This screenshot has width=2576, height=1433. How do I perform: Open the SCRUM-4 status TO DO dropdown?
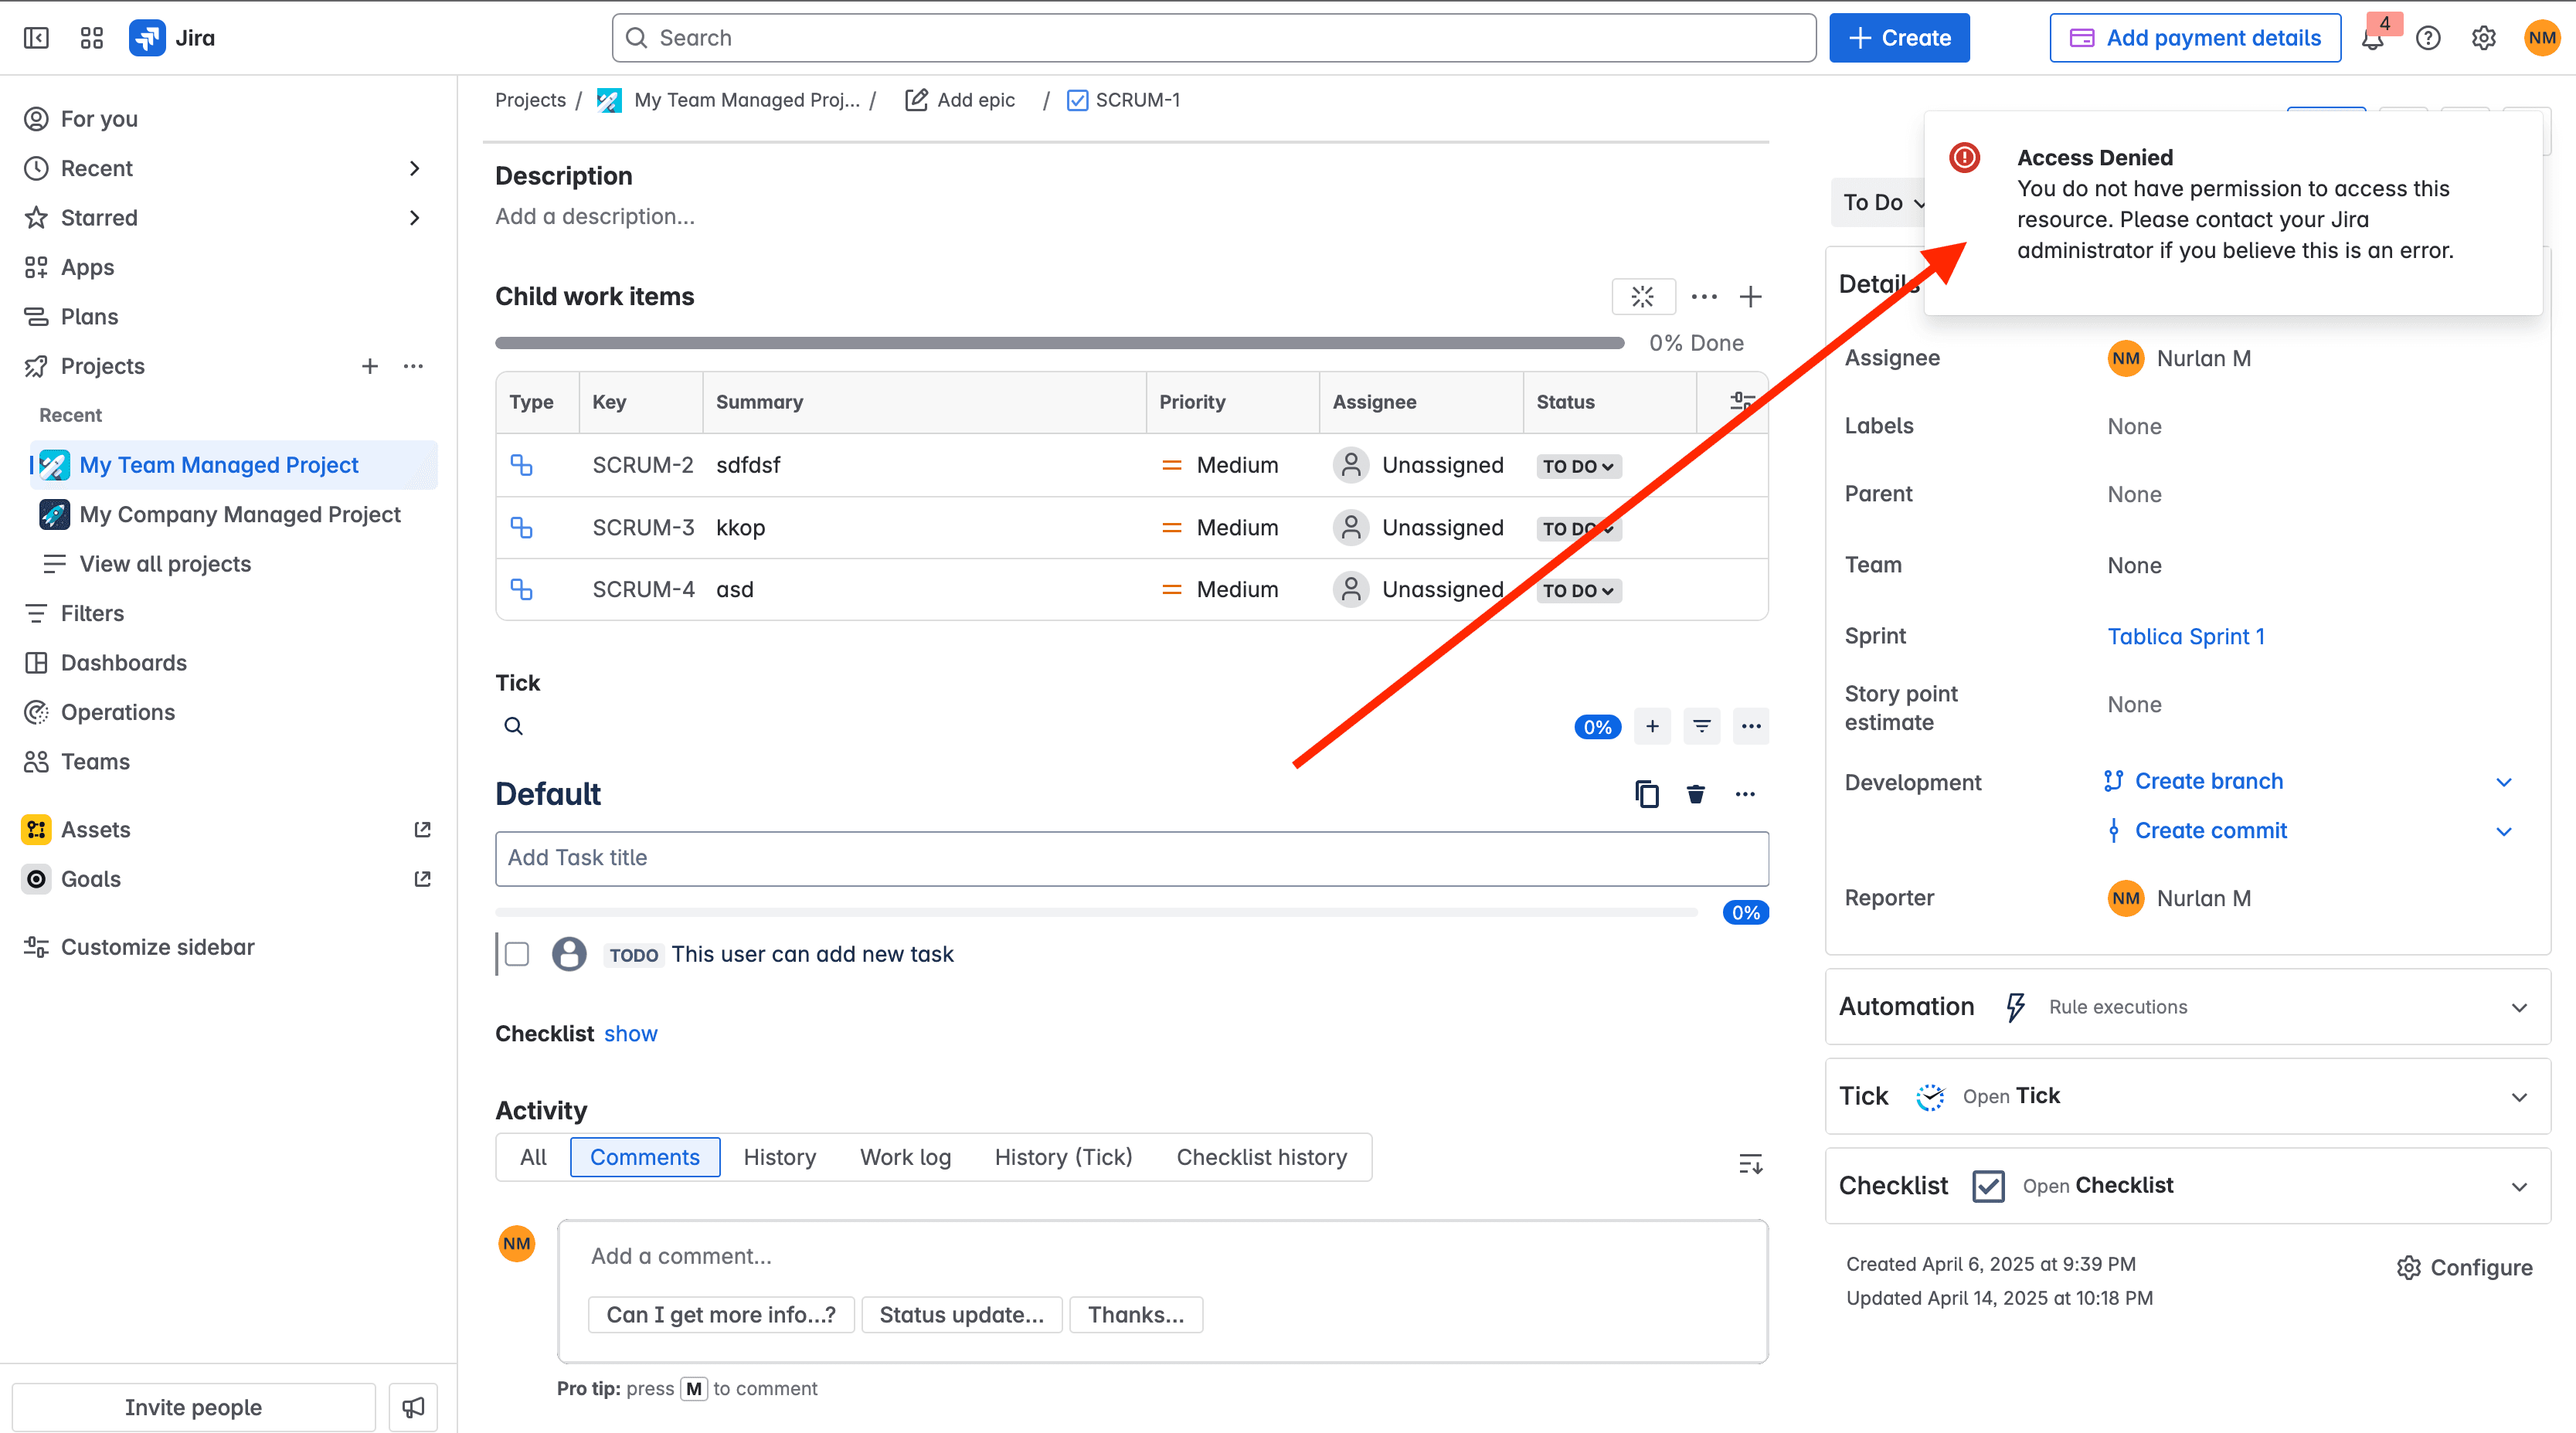point(1578,590)
